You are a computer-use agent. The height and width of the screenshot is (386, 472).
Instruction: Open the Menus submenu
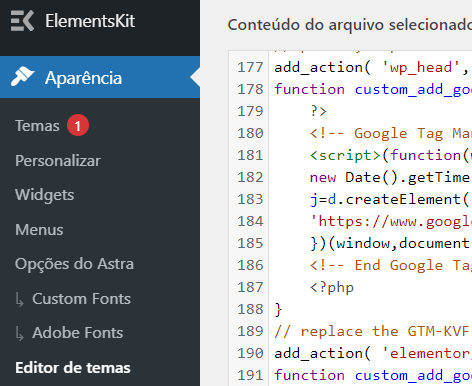(x=39, y=230)
